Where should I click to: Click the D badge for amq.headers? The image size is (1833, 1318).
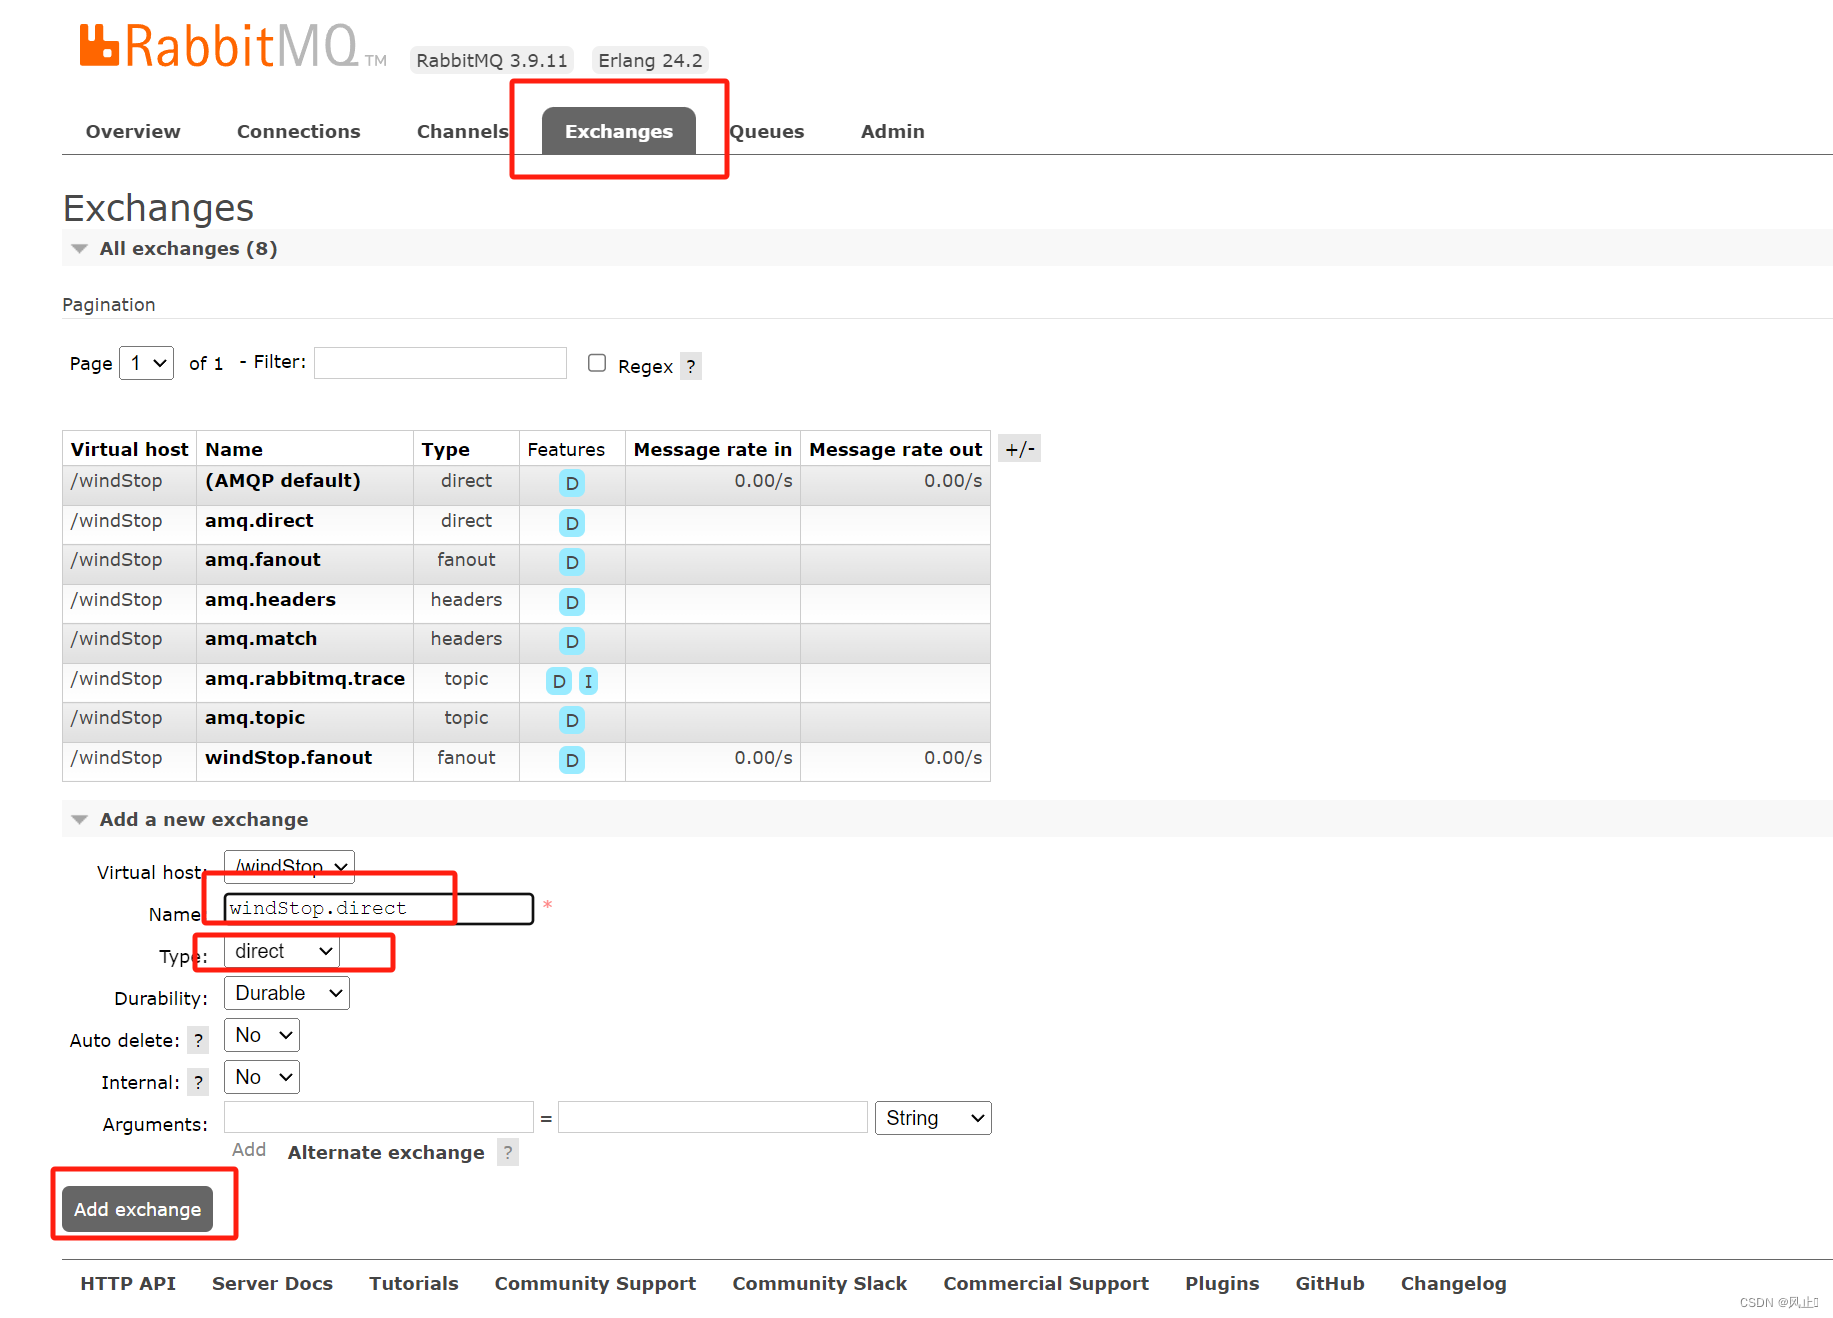point(572,602)
